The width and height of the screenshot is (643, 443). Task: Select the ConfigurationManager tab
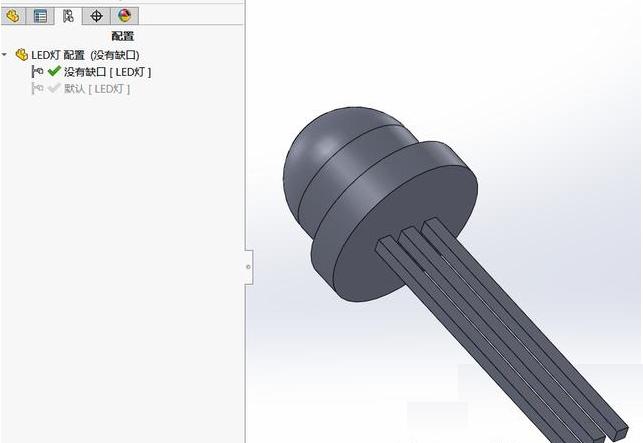[68, 16]
